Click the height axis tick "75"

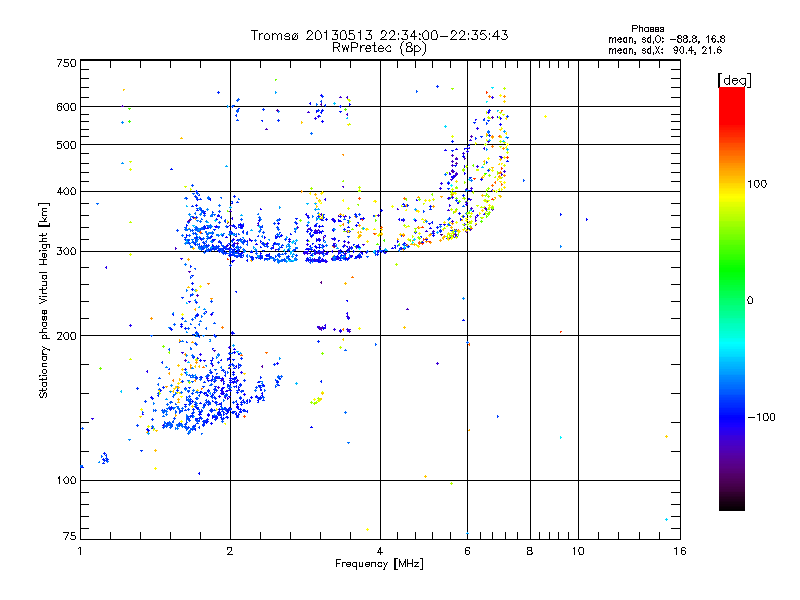coord(69,536)
